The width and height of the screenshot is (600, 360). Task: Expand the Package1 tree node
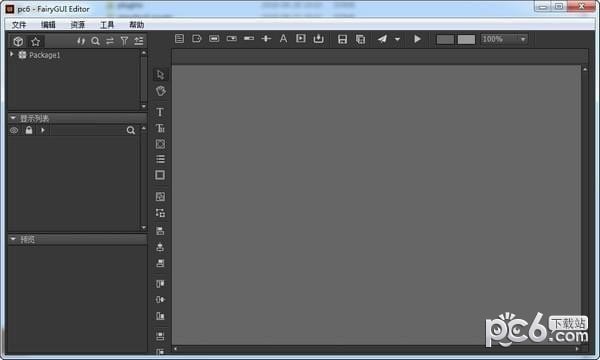(x=12, y=54)
